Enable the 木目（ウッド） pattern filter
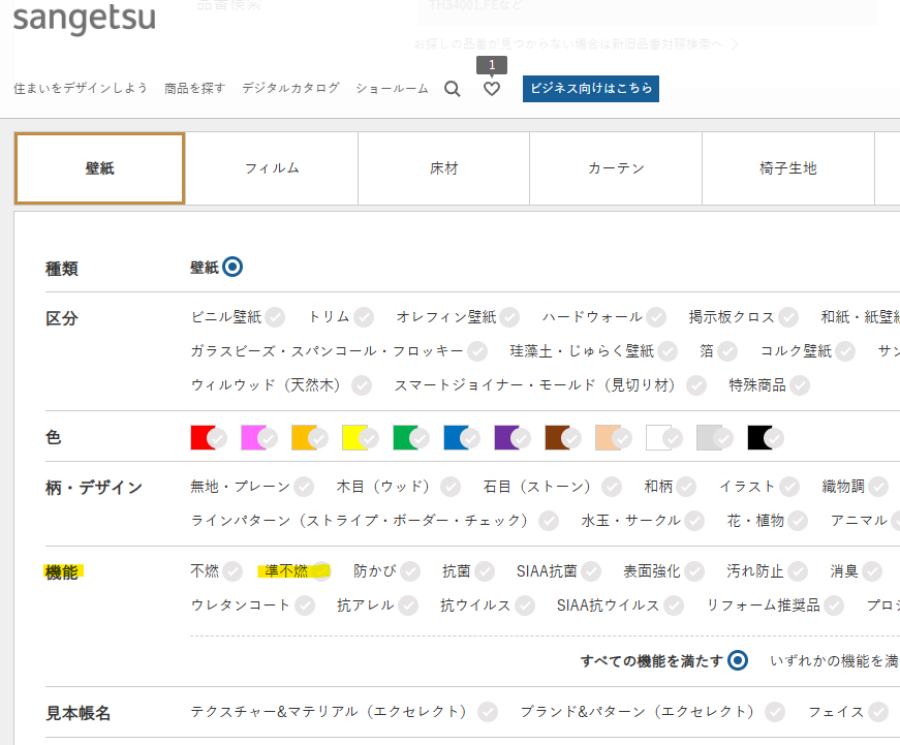The width and height of the screenshot is (900, 745). (450, 487)
